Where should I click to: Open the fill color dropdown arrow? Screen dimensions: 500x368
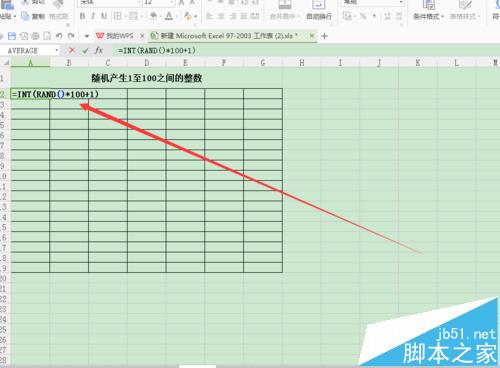point(160,16)
